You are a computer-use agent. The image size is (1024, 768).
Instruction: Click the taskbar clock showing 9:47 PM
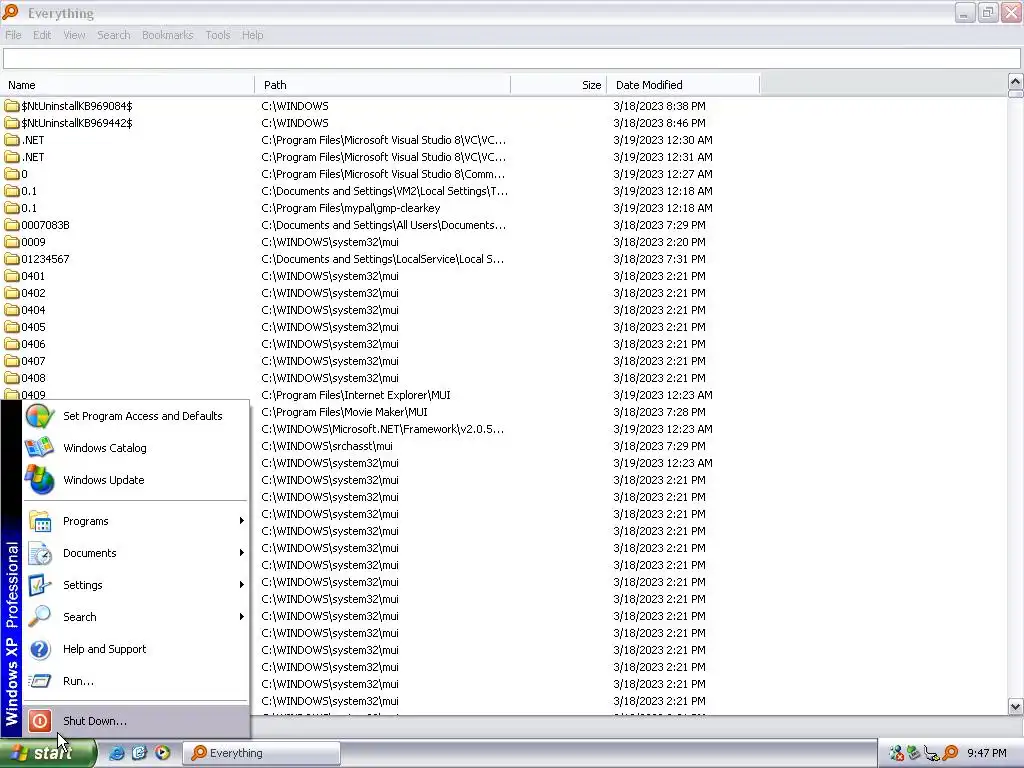987,753
